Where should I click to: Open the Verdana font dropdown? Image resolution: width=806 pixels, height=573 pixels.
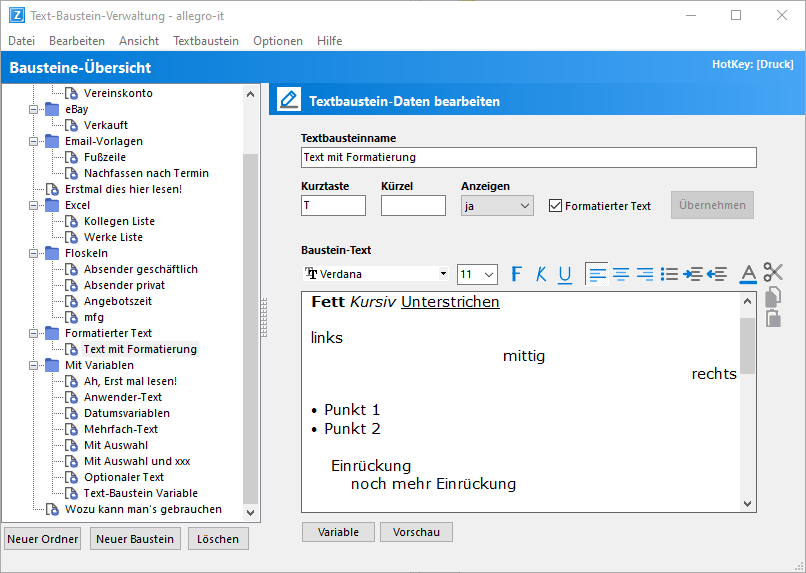(443, 274)
